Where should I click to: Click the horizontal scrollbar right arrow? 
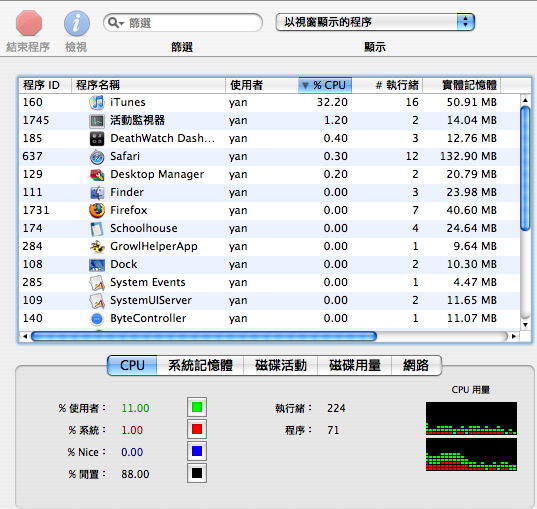(x=514, y=336)
